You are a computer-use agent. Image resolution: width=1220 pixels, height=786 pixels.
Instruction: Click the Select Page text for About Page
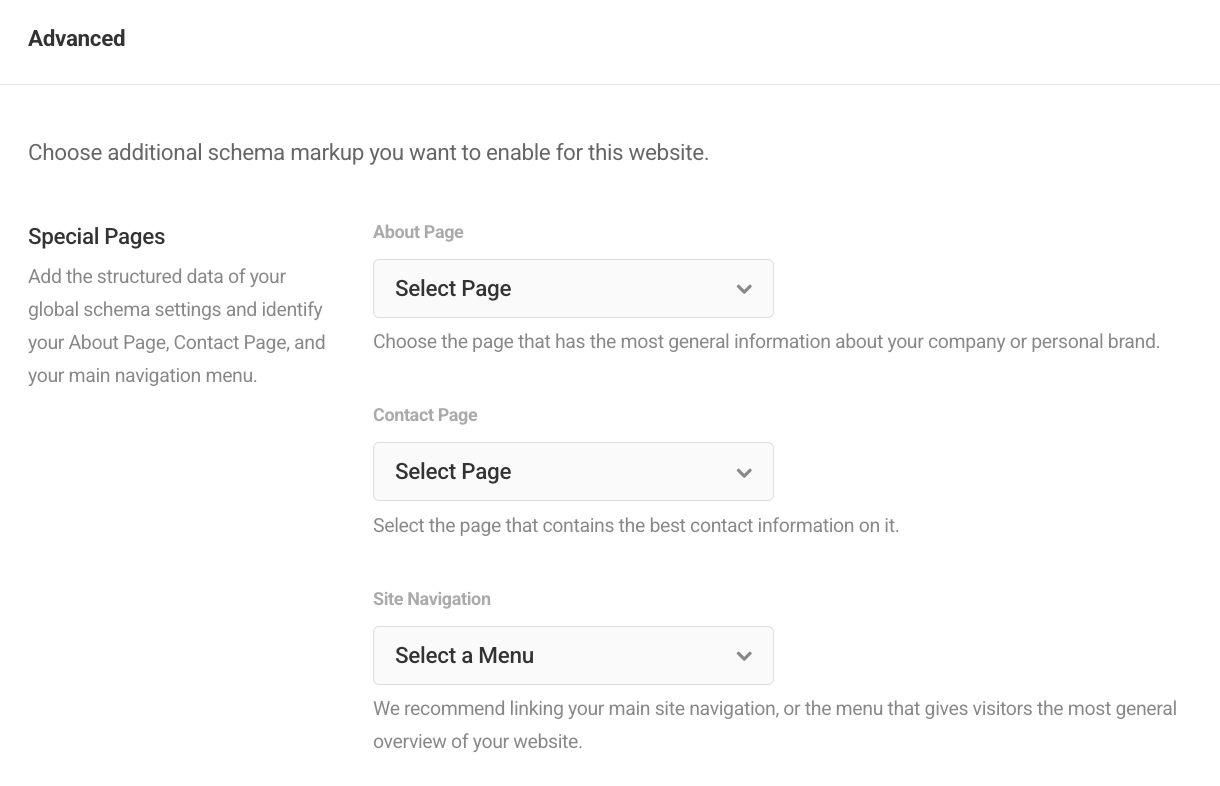coord(453,288)
